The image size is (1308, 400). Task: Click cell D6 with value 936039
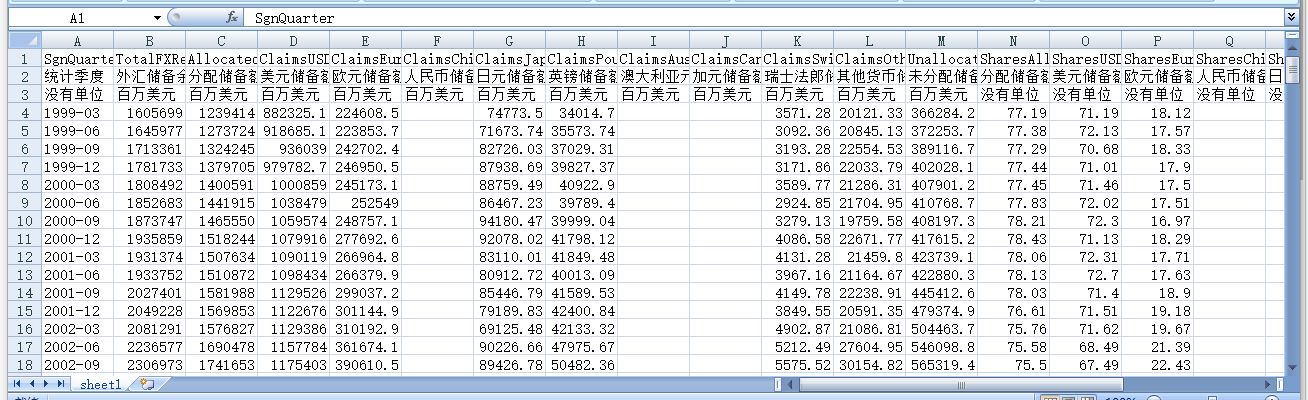coord(294,149)
